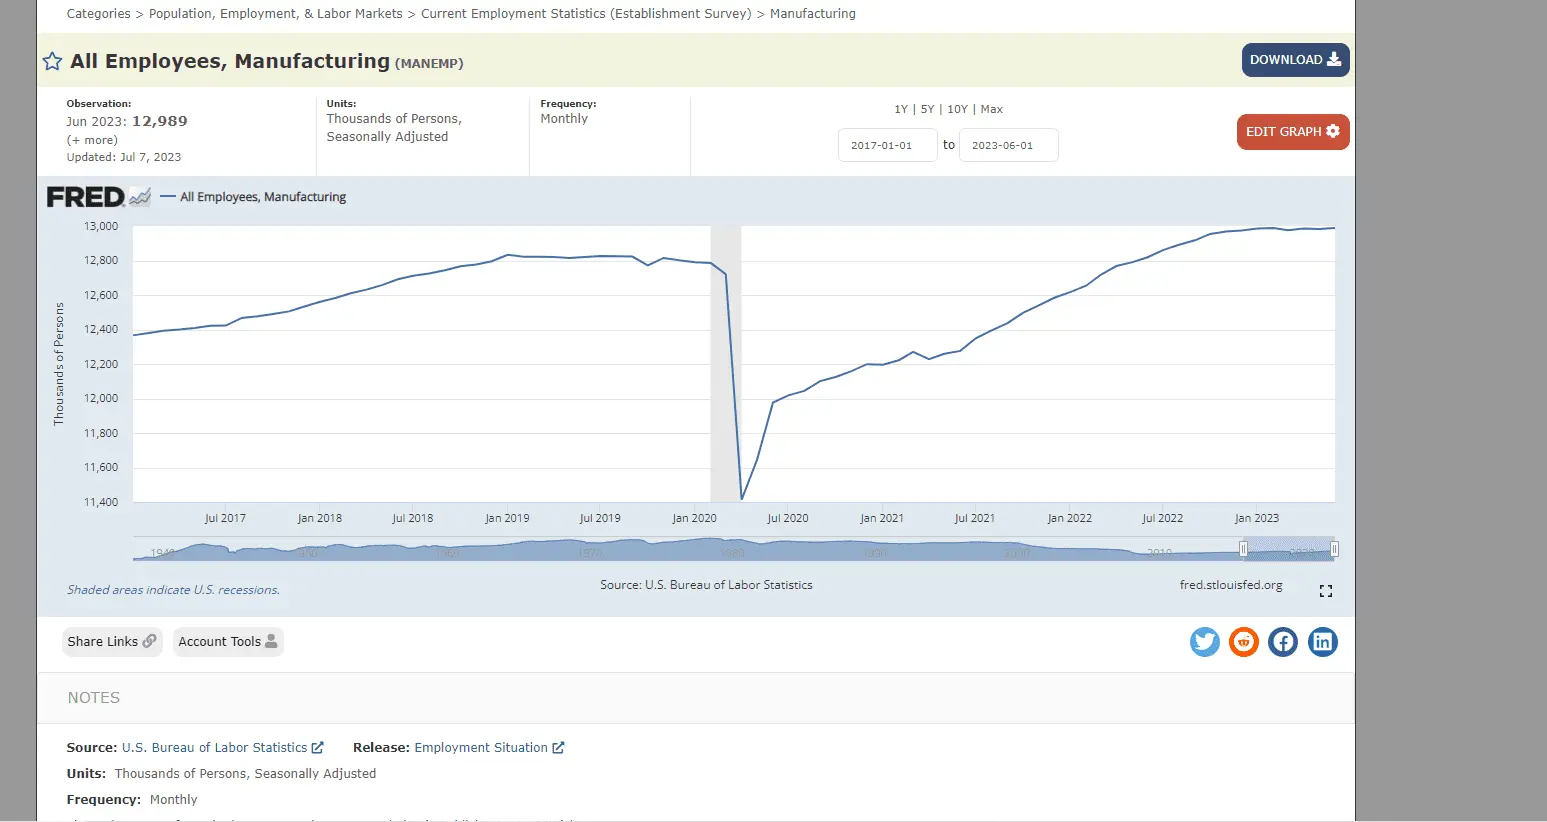Share the graph on Twitter

pos(1204,642)
